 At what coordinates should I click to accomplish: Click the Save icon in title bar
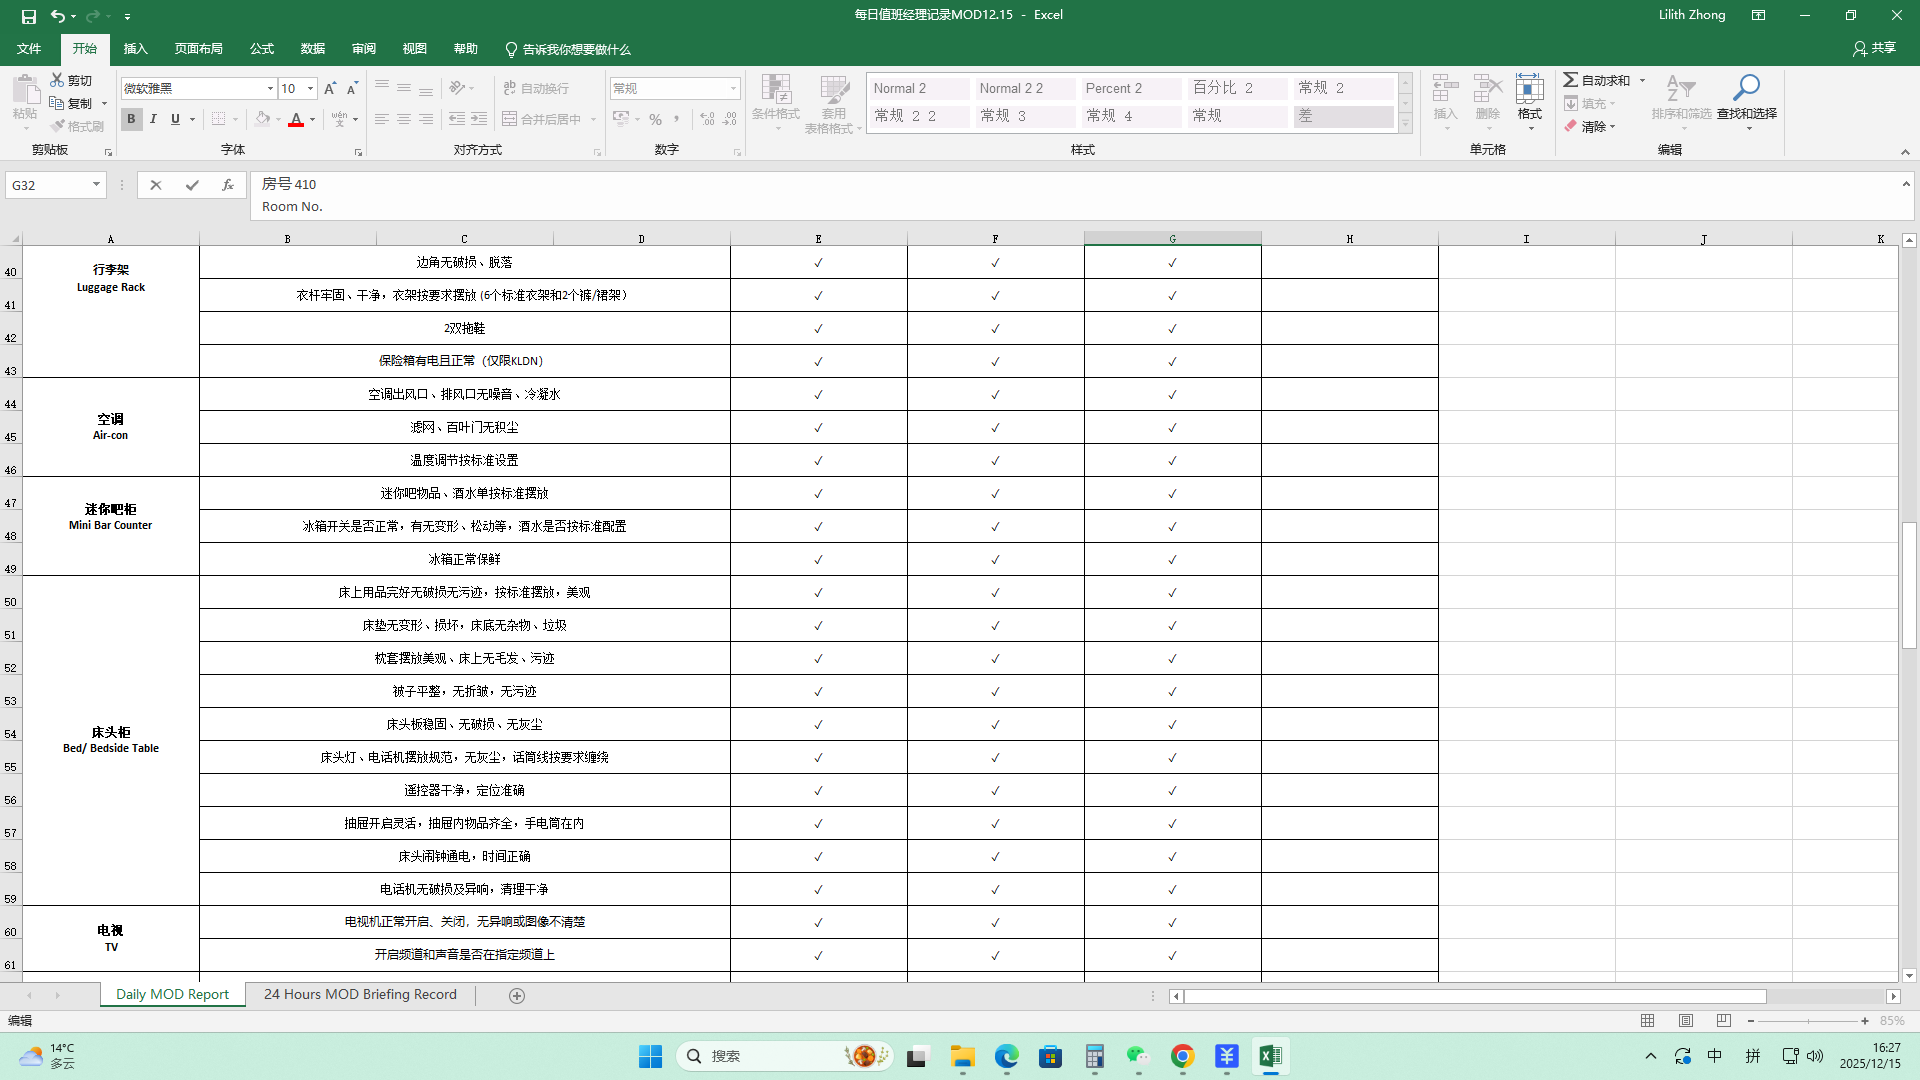[29, 16]
